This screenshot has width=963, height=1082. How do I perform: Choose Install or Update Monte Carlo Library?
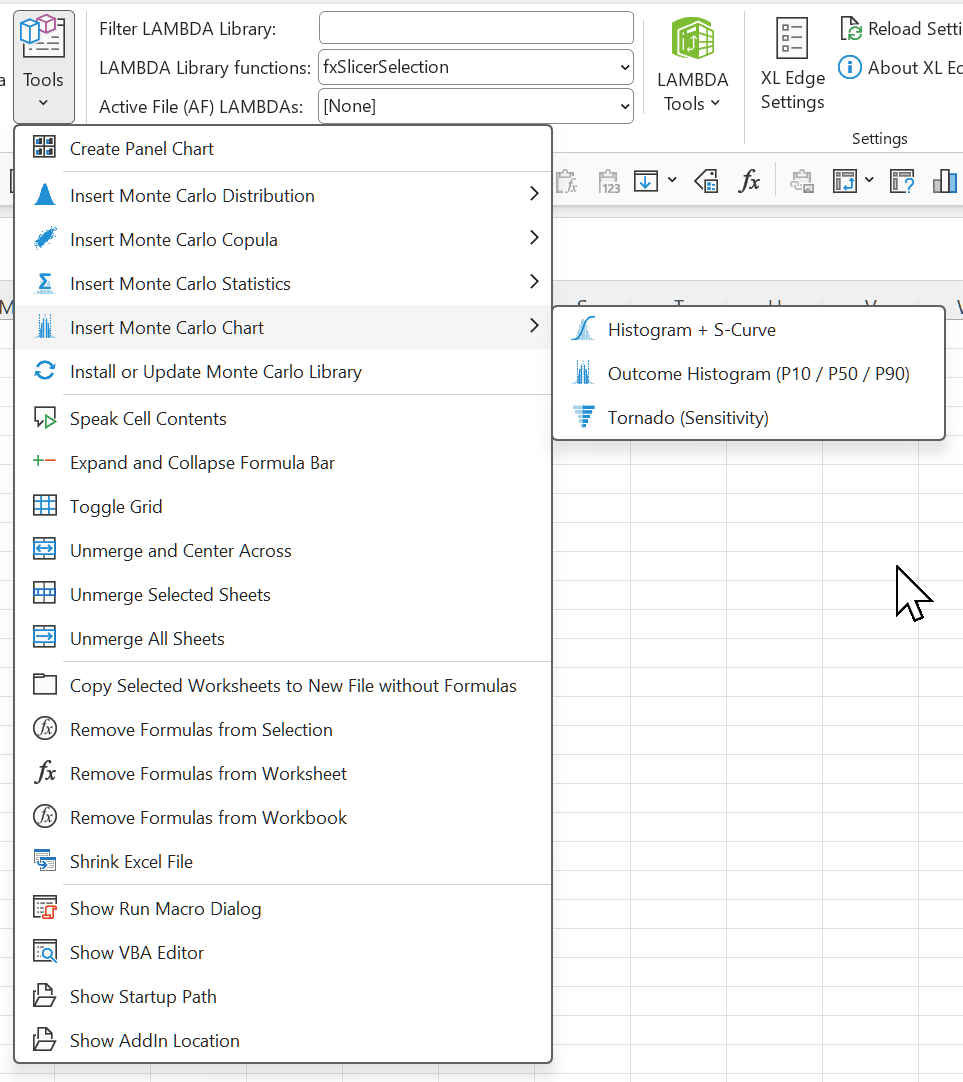(283, 372)
